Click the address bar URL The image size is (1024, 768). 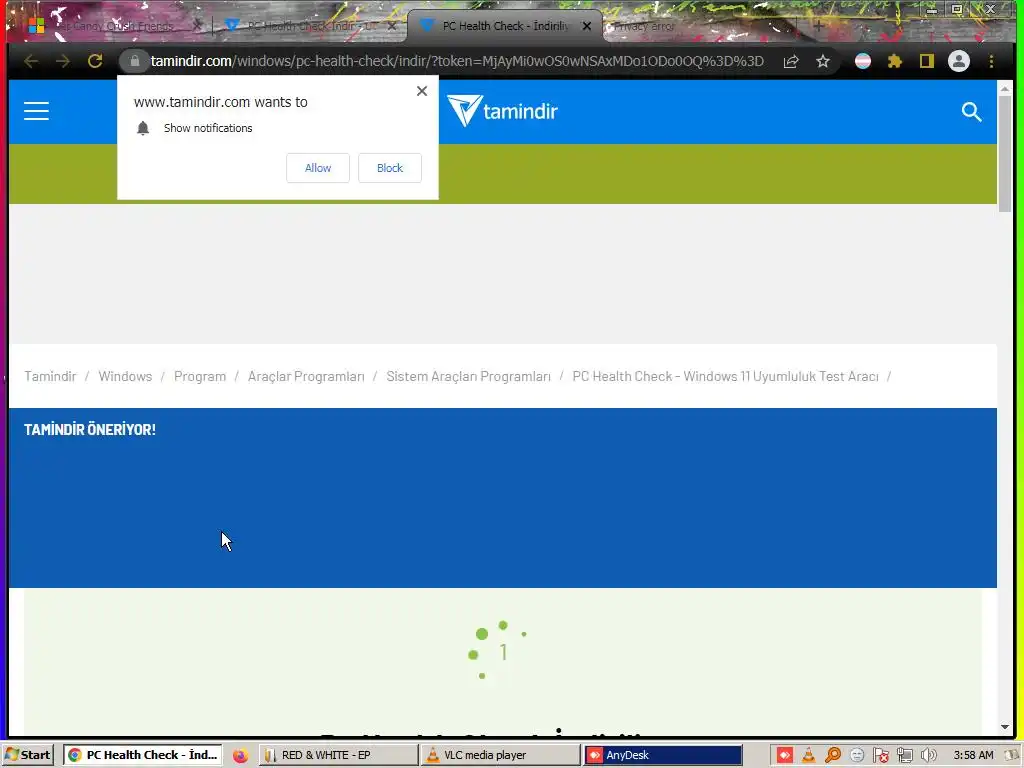(x=457, y=61)
